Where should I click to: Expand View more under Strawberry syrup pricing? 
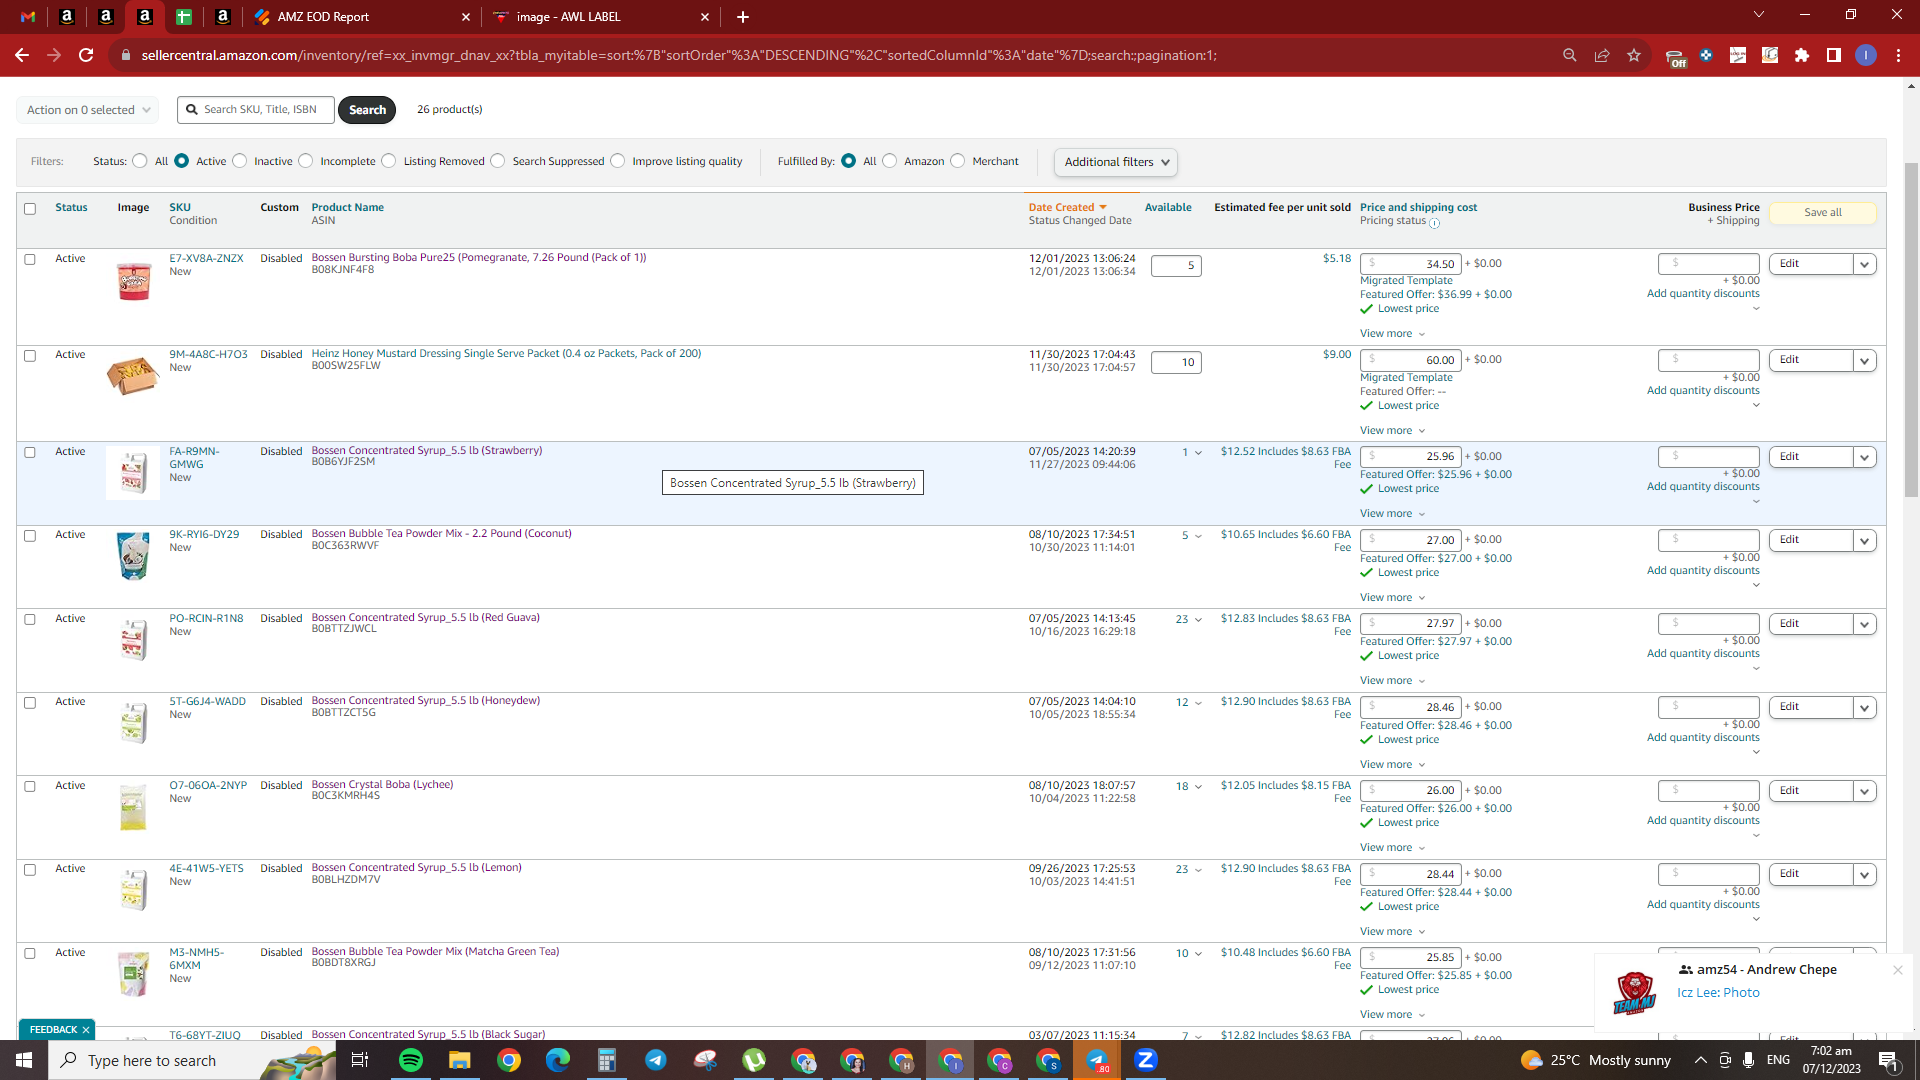(1392, 514)
